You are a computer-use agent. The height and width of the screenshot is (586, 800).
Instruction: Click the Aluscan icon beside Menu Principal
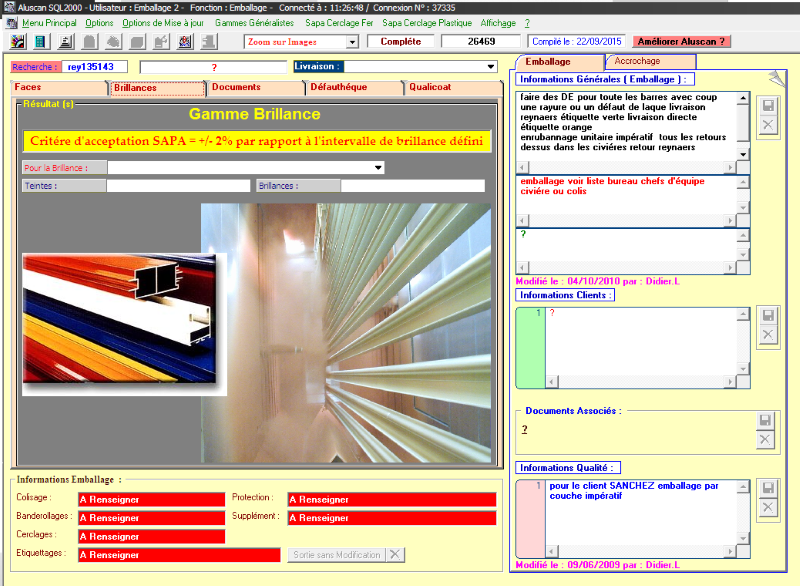[11, 23]
